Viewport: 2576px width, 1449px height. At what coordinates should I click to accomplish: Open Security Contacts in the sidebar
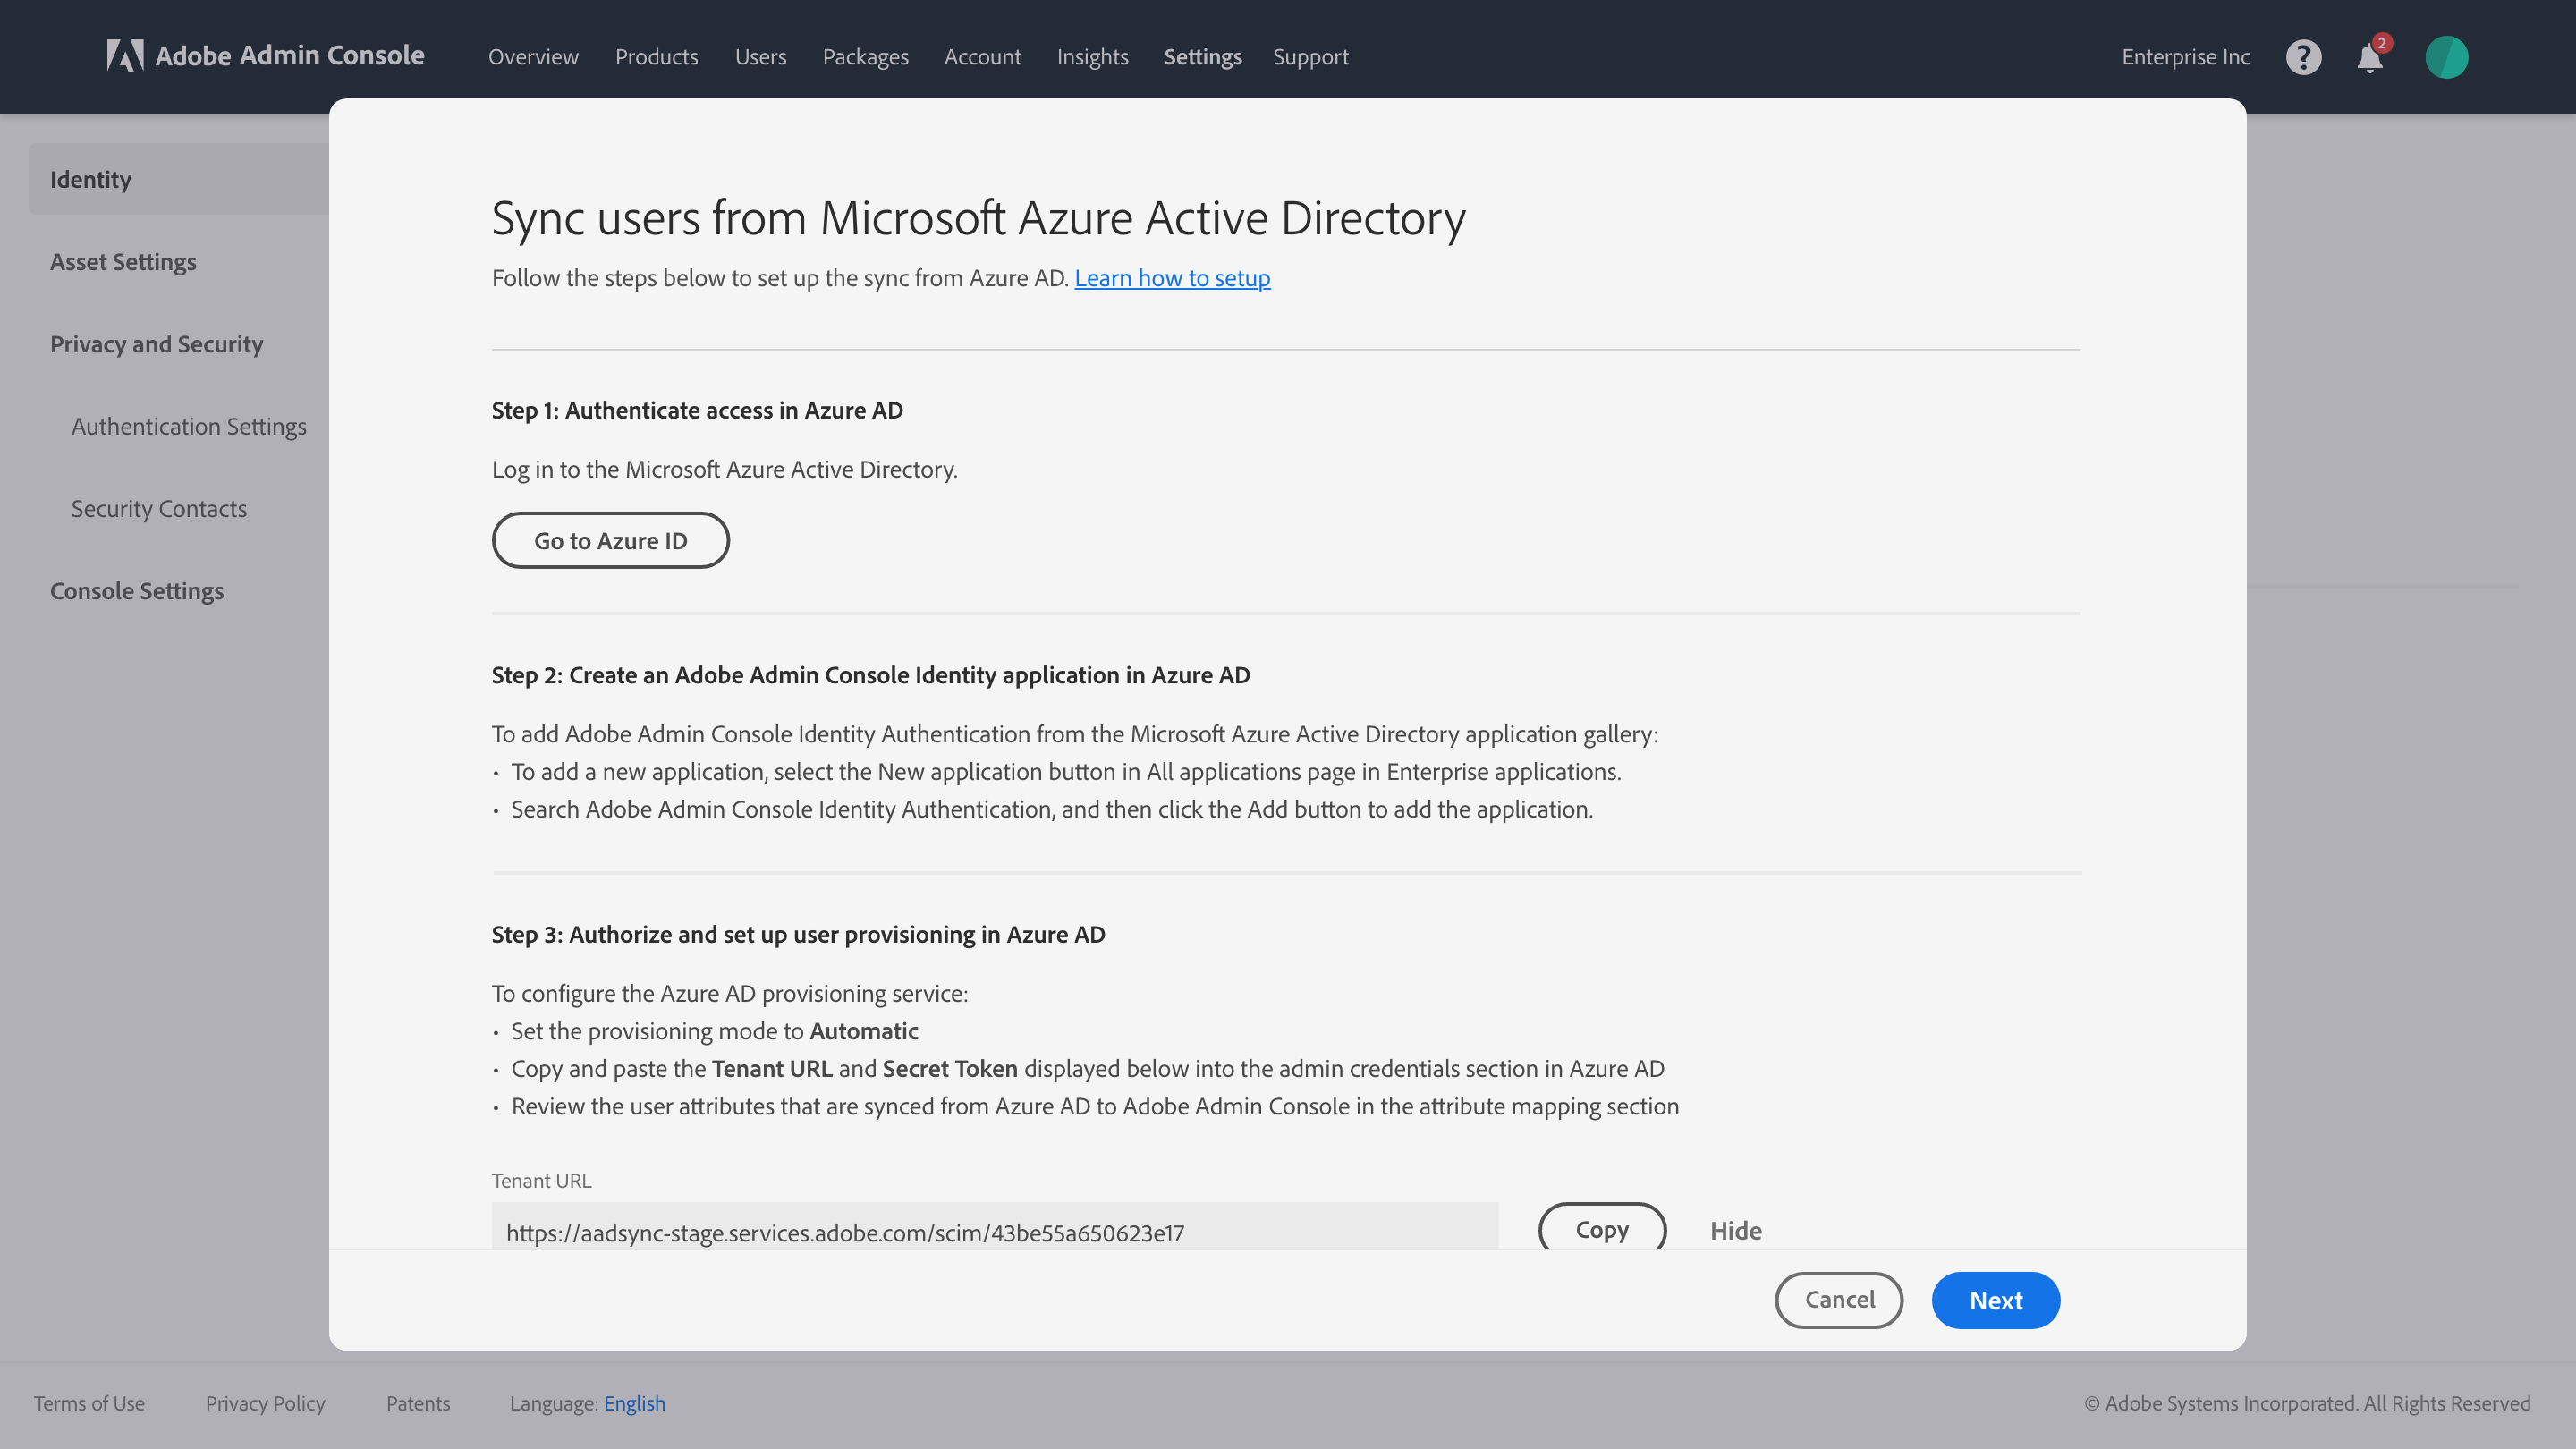158,509
